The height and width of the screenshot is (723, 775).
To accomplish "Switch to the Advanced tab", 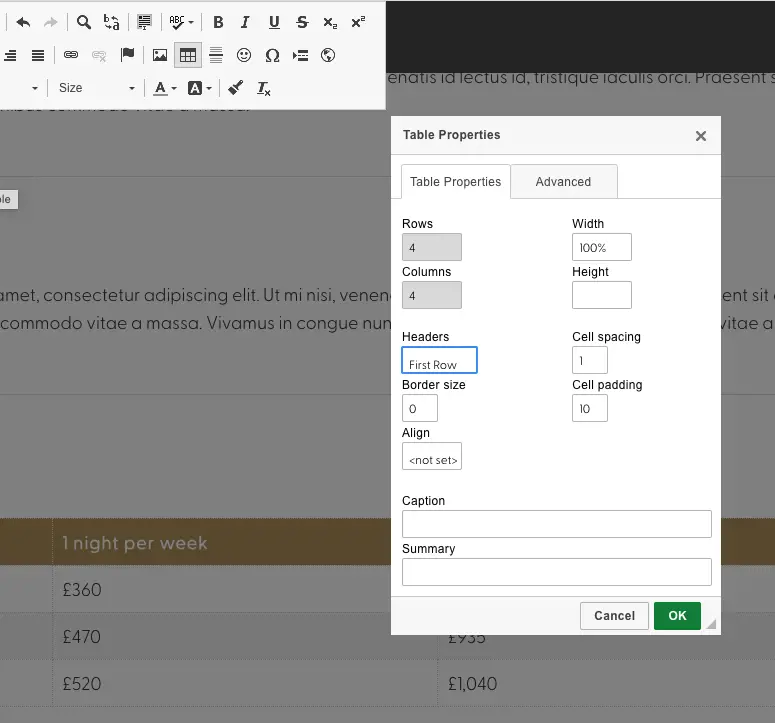I will pyautogui.click(x=563, y=182).
